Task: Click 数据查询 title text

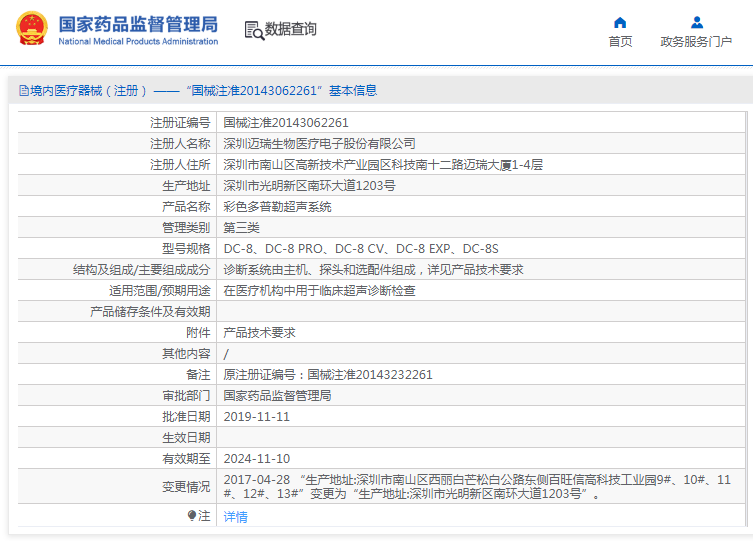Action: click(x=291, y=29)
